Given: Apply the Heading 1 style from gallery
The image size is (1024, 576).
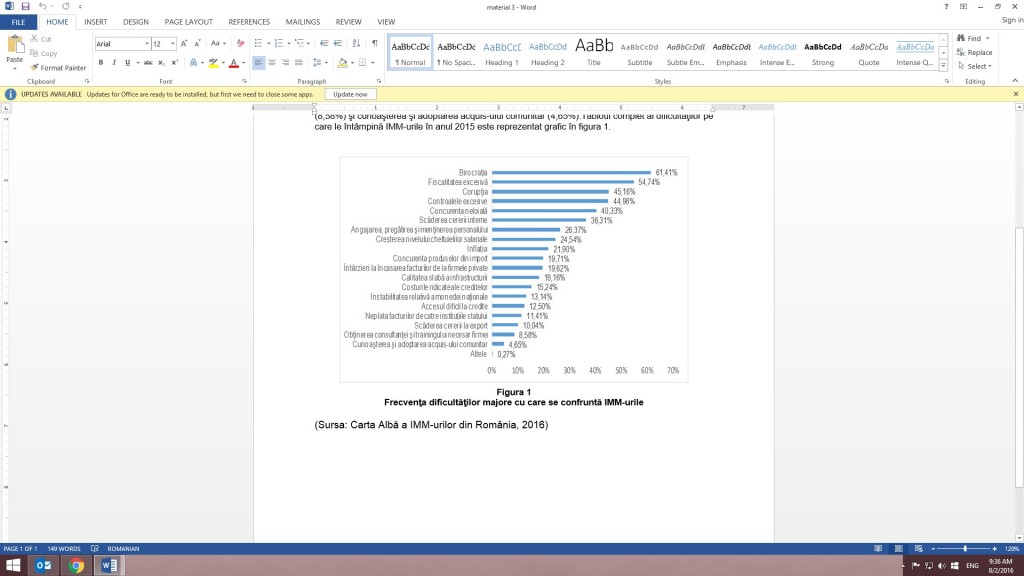Looking at the screenshot, I should (x=501, y=52).
